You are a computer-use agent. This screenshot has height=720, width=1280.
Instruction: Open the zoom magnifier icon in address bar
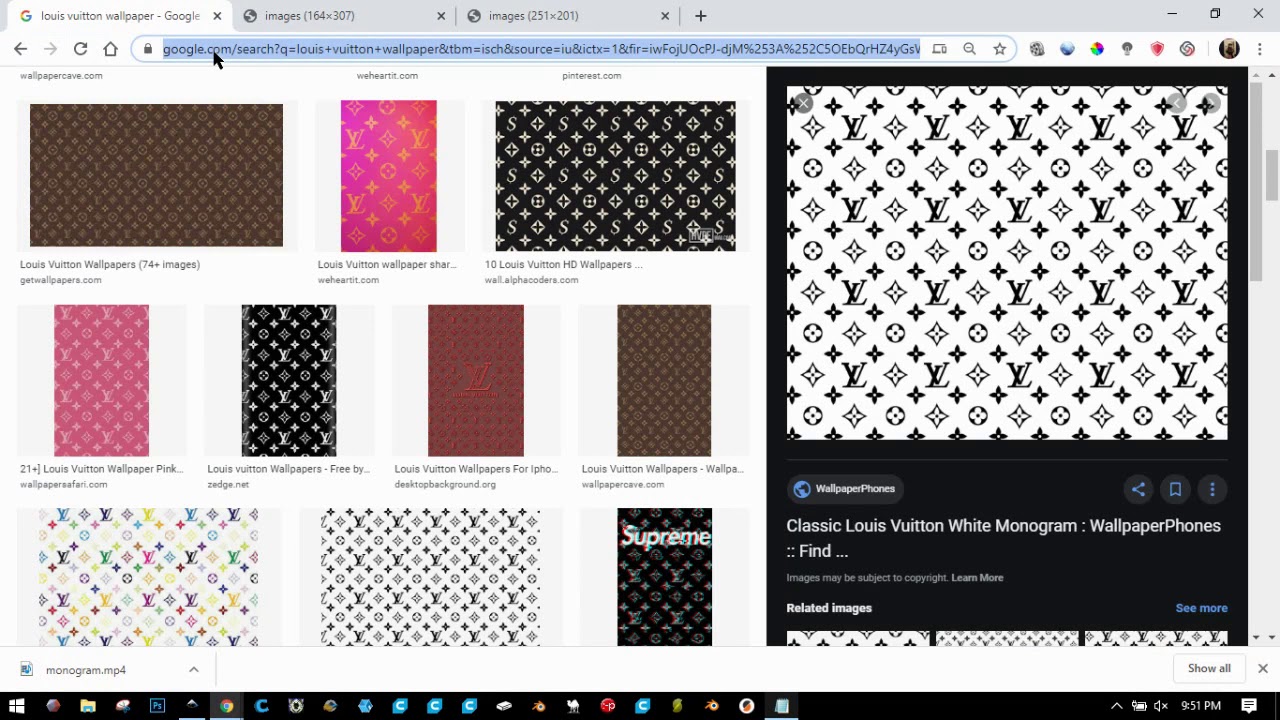click(x=969, y=48)
